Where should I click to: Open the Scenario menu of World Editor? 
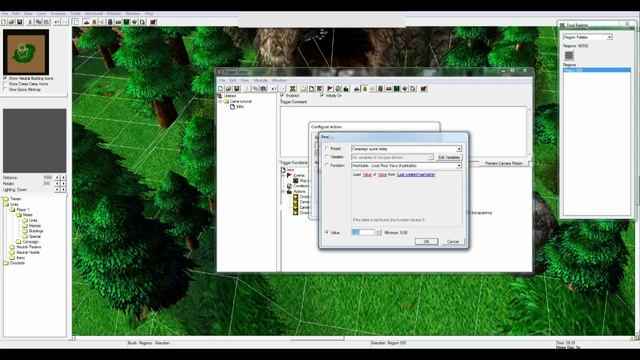[x=58, y=13]
